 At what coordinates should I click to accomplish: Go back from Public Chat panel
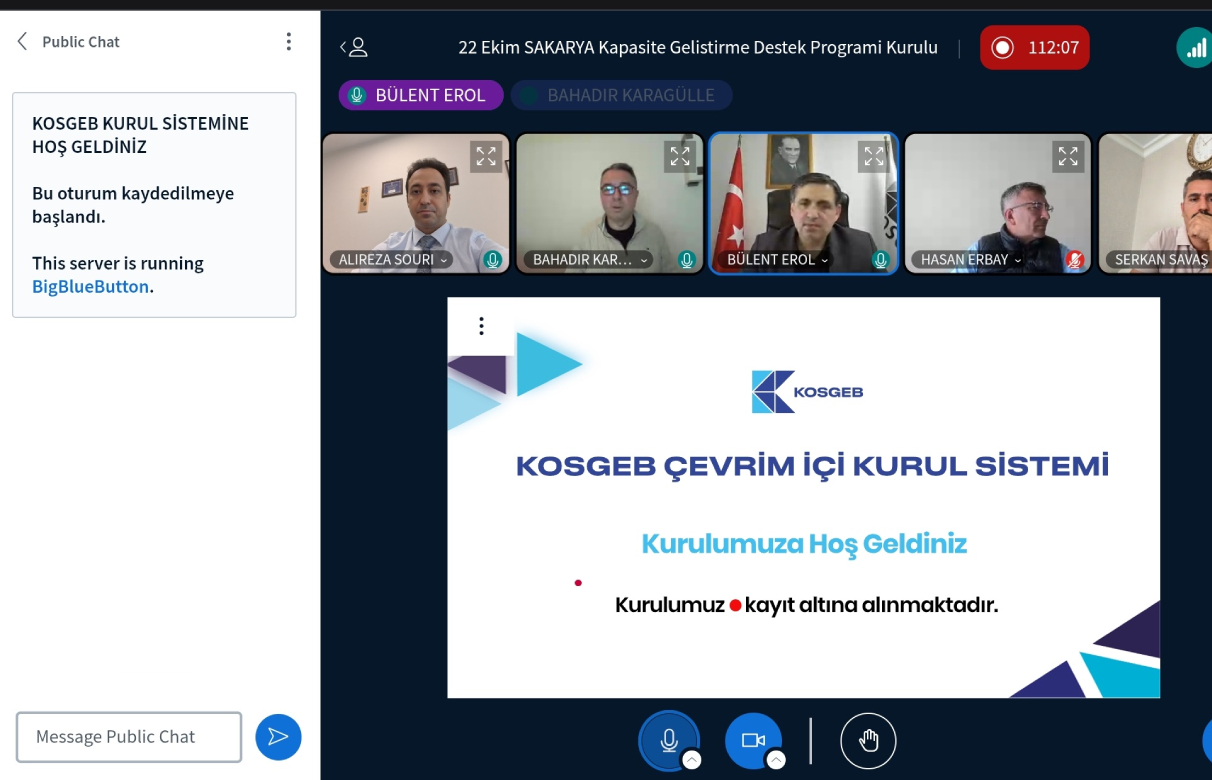pos(22,42)
